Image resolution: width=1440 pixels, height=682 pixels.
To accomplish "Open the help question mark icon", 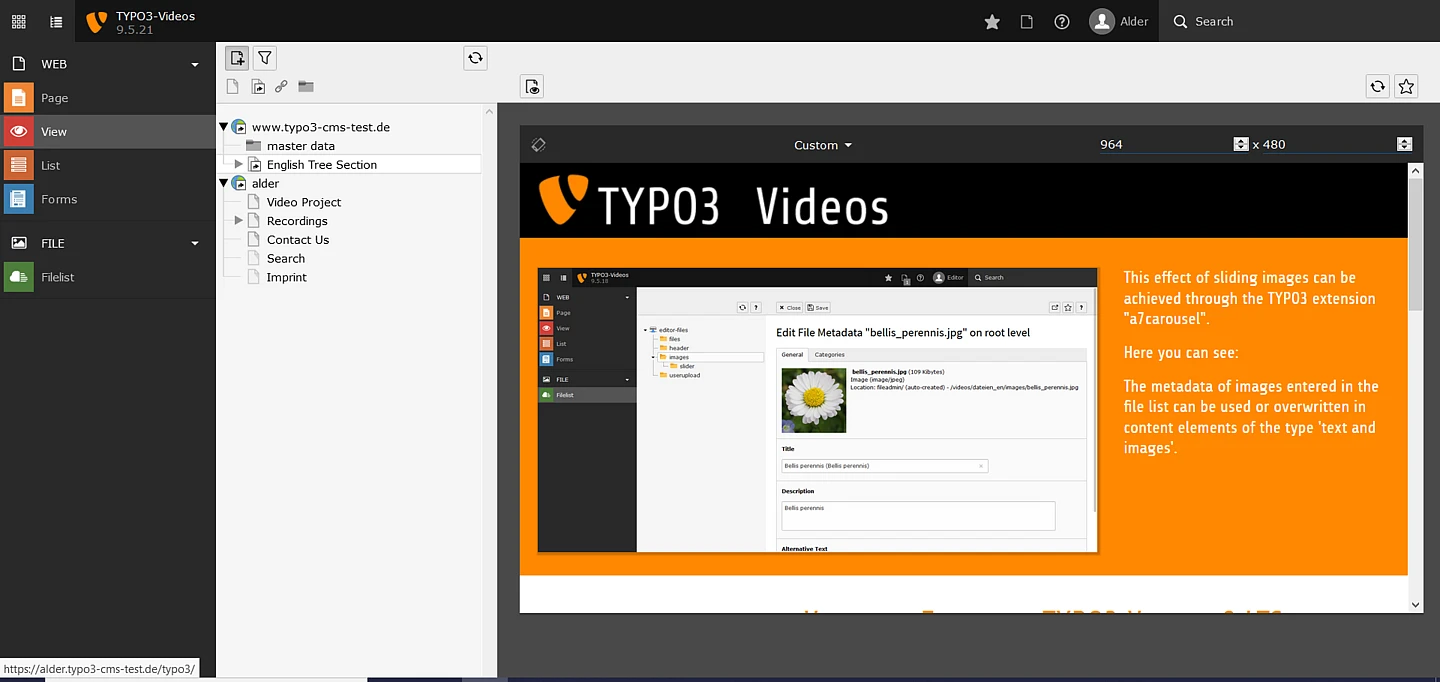I will (1062, 21).
